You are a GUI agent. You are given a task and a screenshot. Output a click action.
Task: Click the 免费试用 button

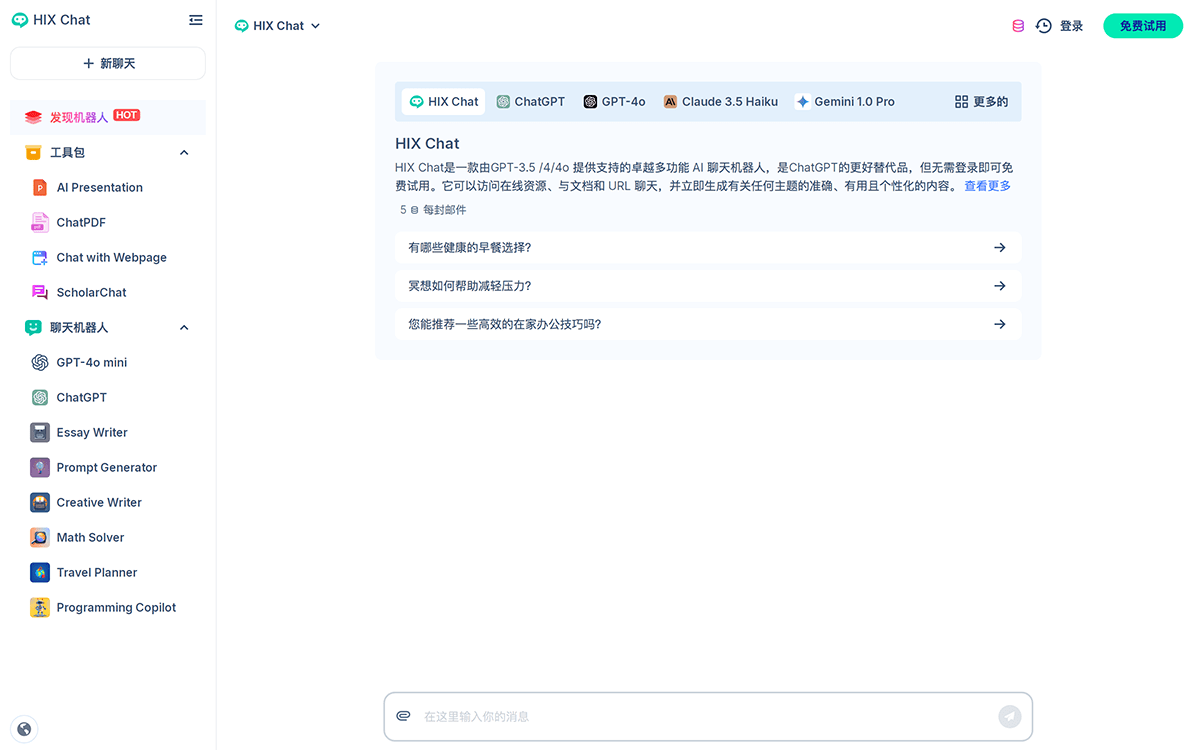click(x=1142, y=25)
